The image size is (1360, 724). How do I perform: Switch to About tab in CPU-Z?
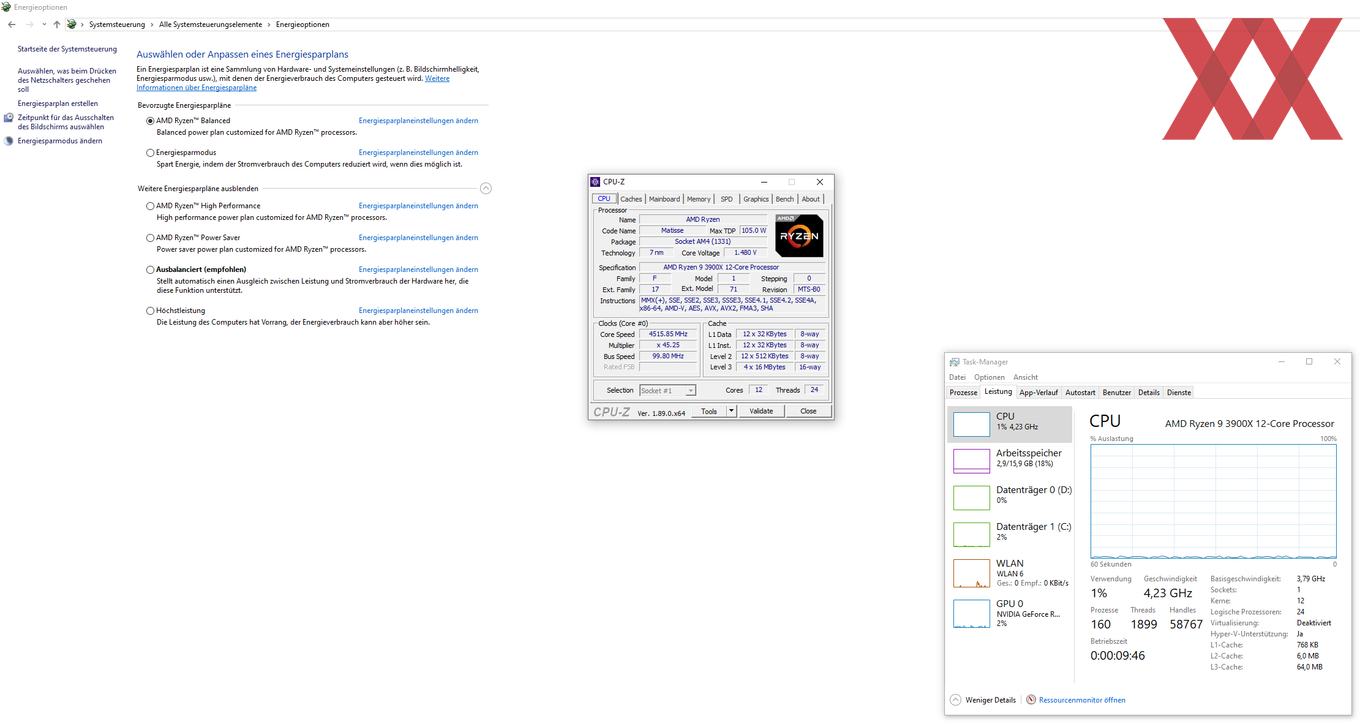(x=811, y=199)
